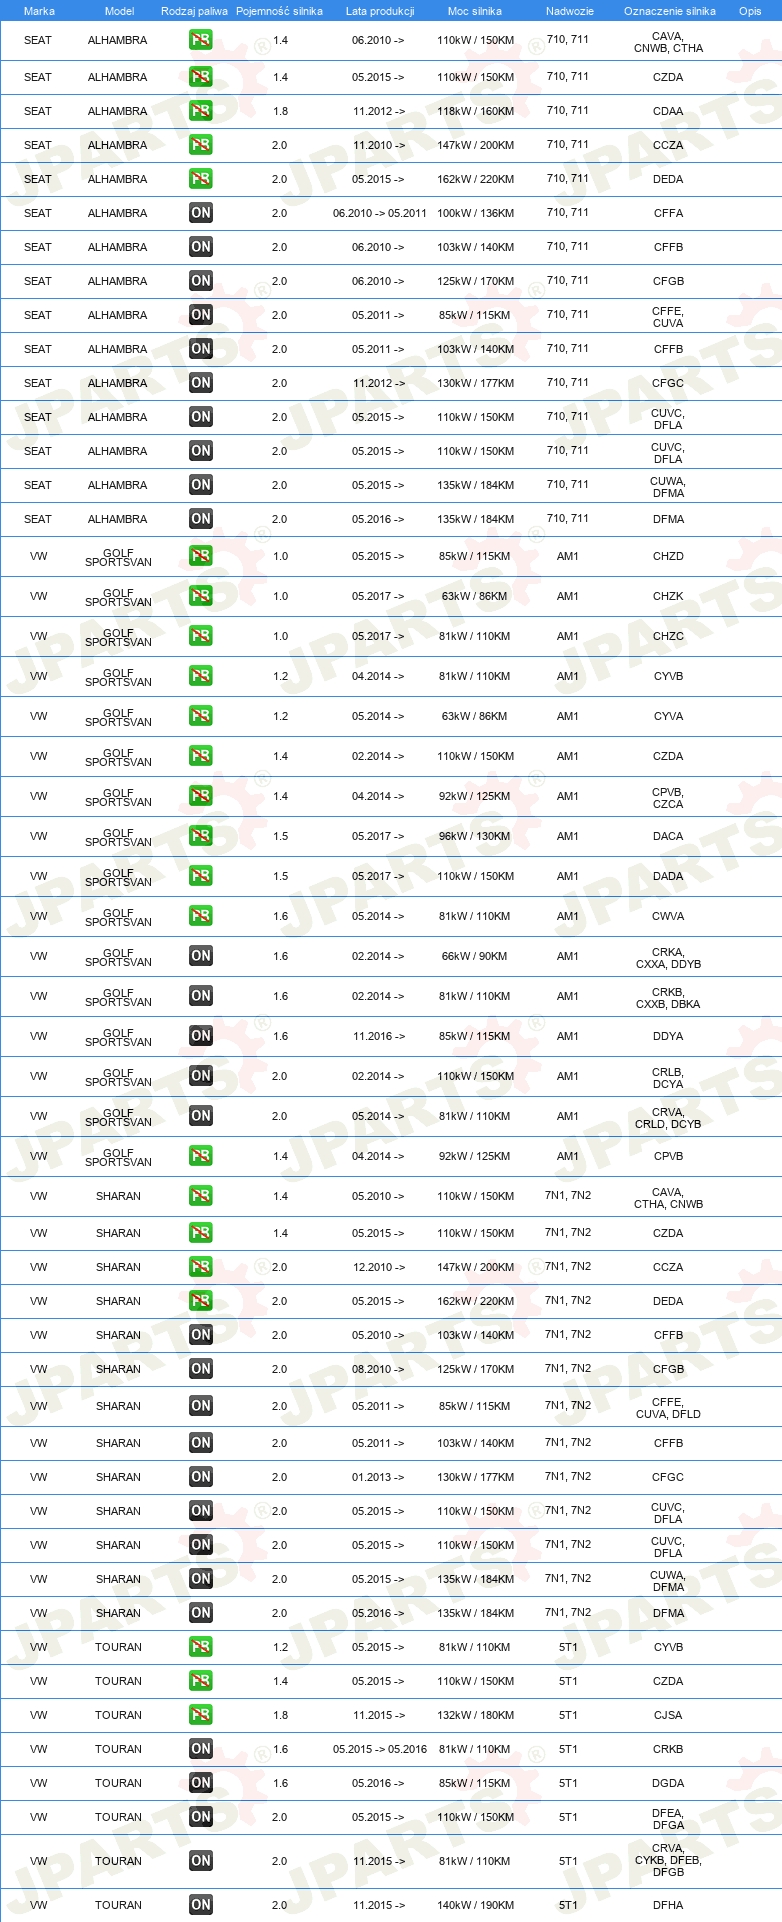This screenshot has height=1922, width=782.
Task: Select the engine codes CPVB, CZCA
Action: pos(668,798)
